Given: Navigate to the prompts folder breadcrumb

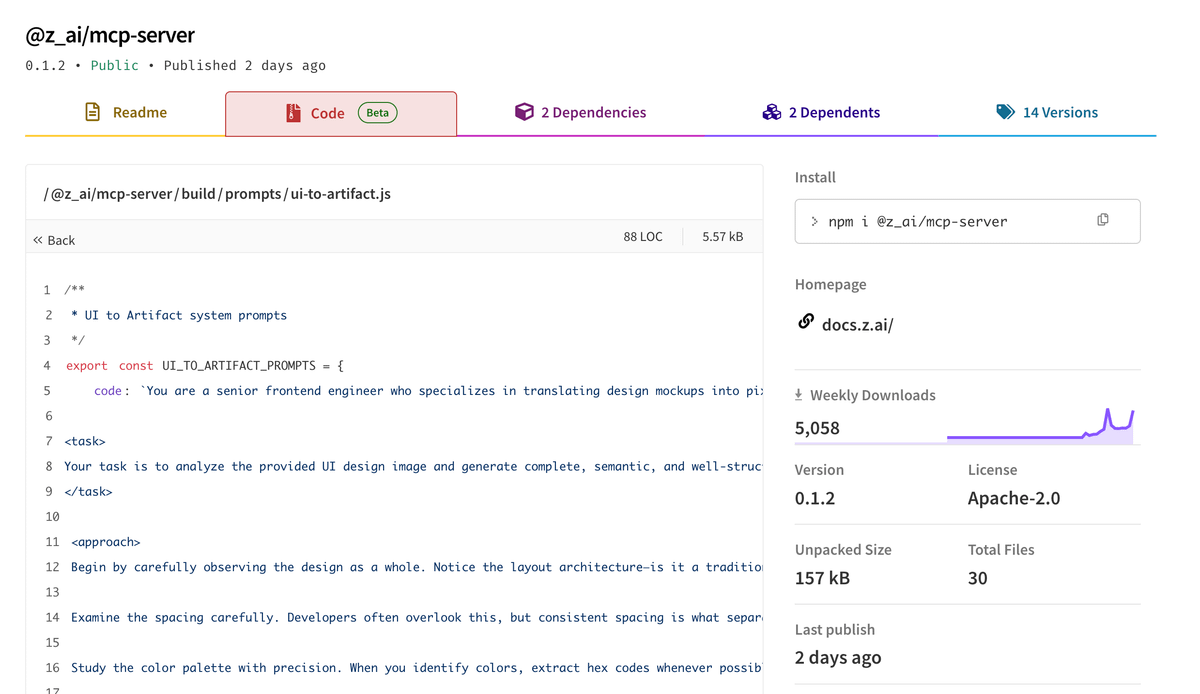Looking at the screenshot, I should coord(253,193).
